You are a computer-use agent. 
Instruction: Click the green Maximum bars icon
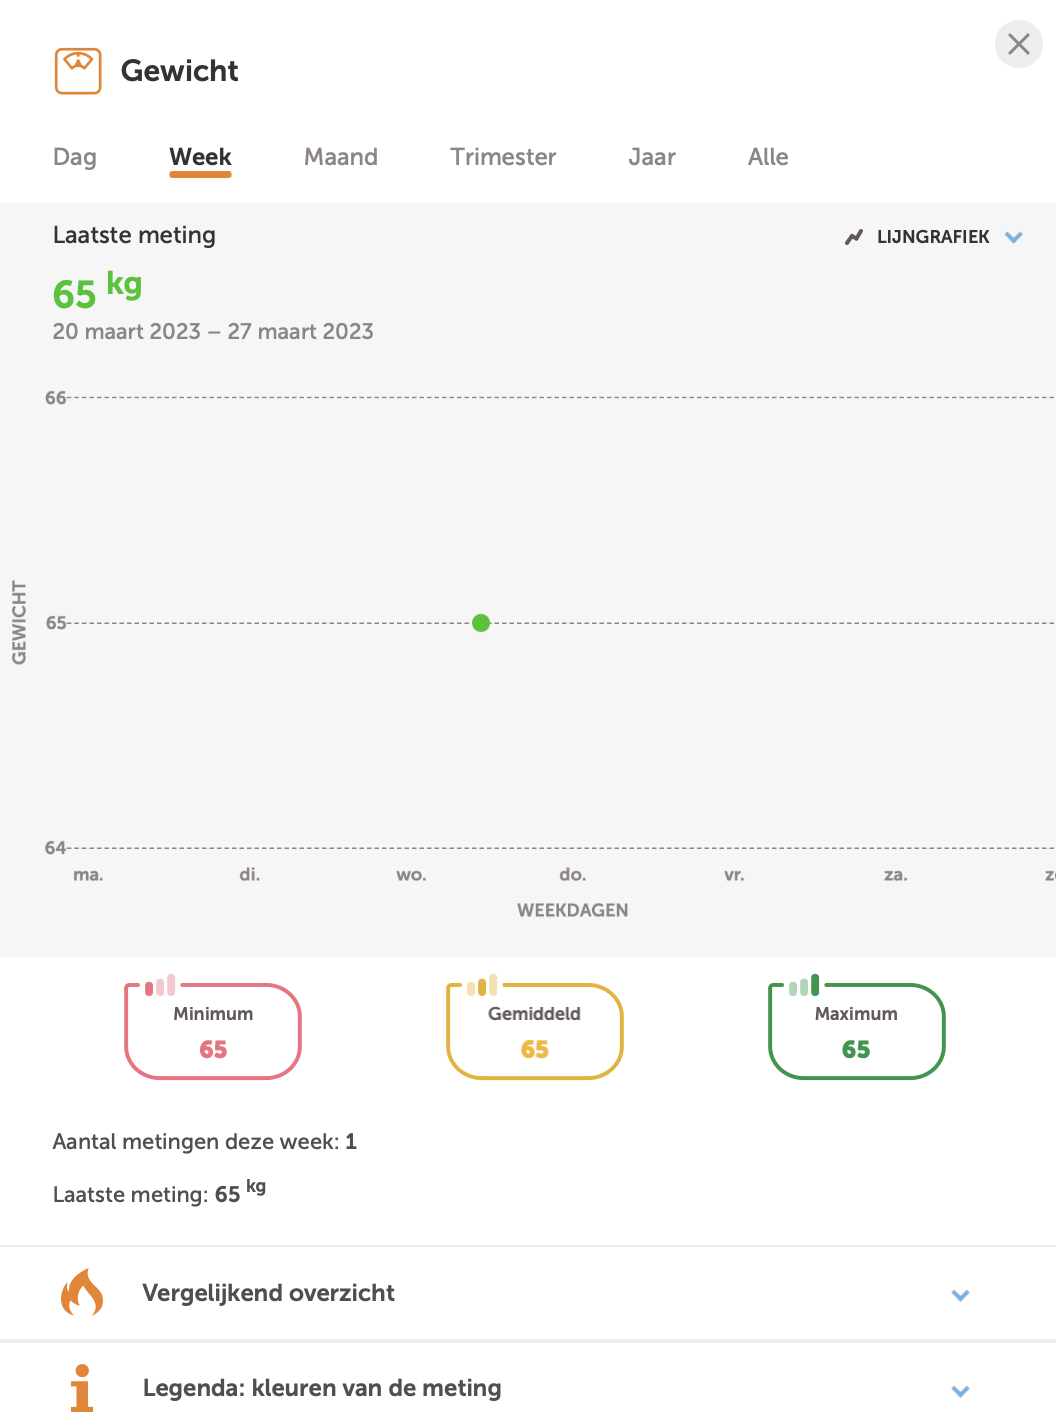tap(804, 987)
